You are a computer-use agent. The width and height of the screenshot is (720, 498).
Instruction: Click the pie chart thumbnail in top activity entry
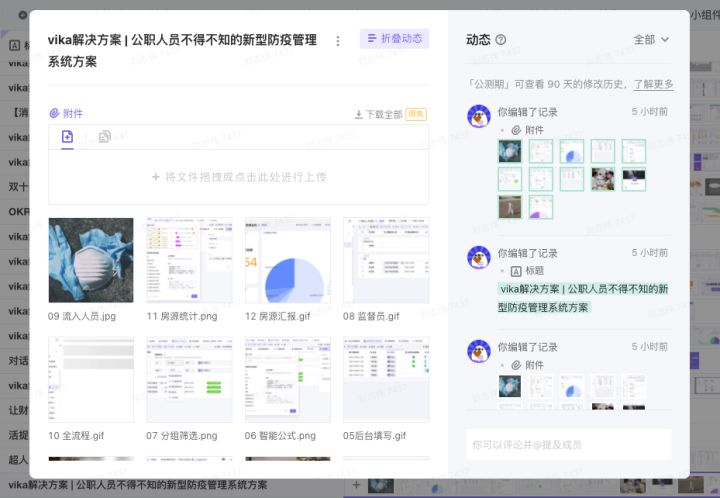coord(572,151)
